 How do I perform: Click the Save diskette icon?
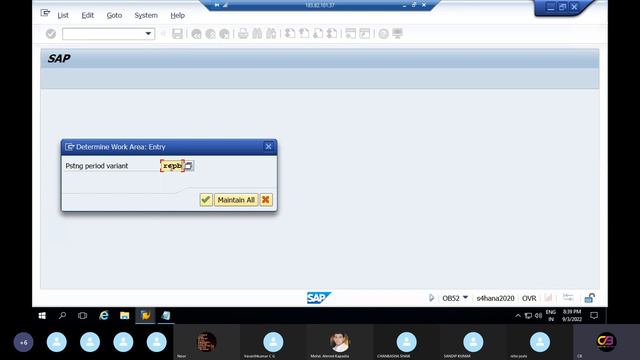click(x=177, y=33)
